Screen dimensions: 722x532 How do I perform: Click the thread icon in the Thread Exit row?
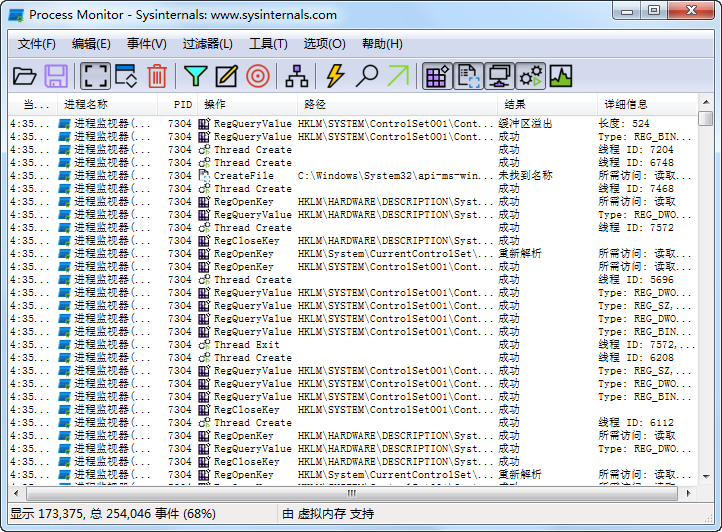click(x=204, y=345)
